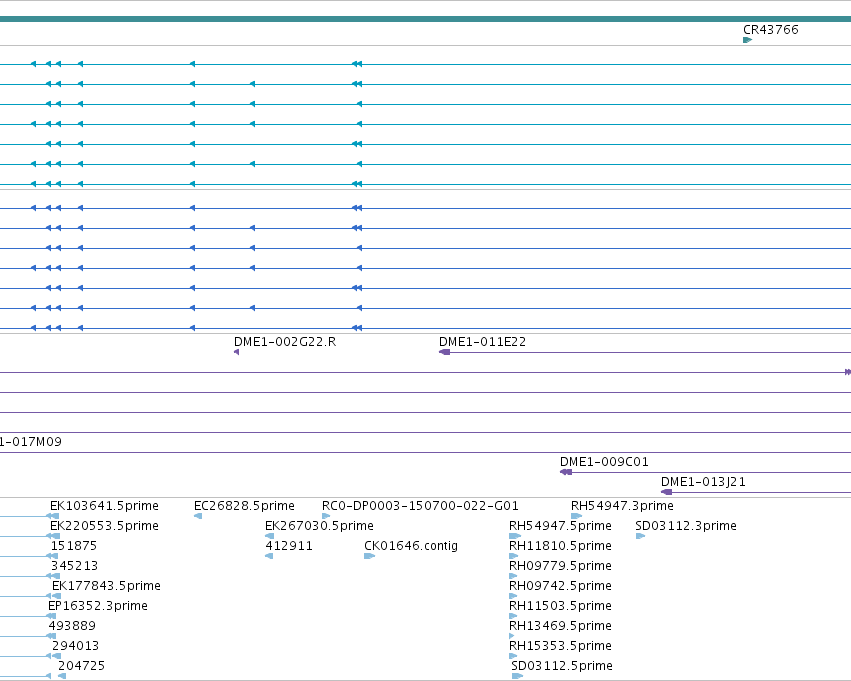Select the RH11810.5prime arrow glyph
The width and height of the screenshot is (851, 681).
point(513,556)
